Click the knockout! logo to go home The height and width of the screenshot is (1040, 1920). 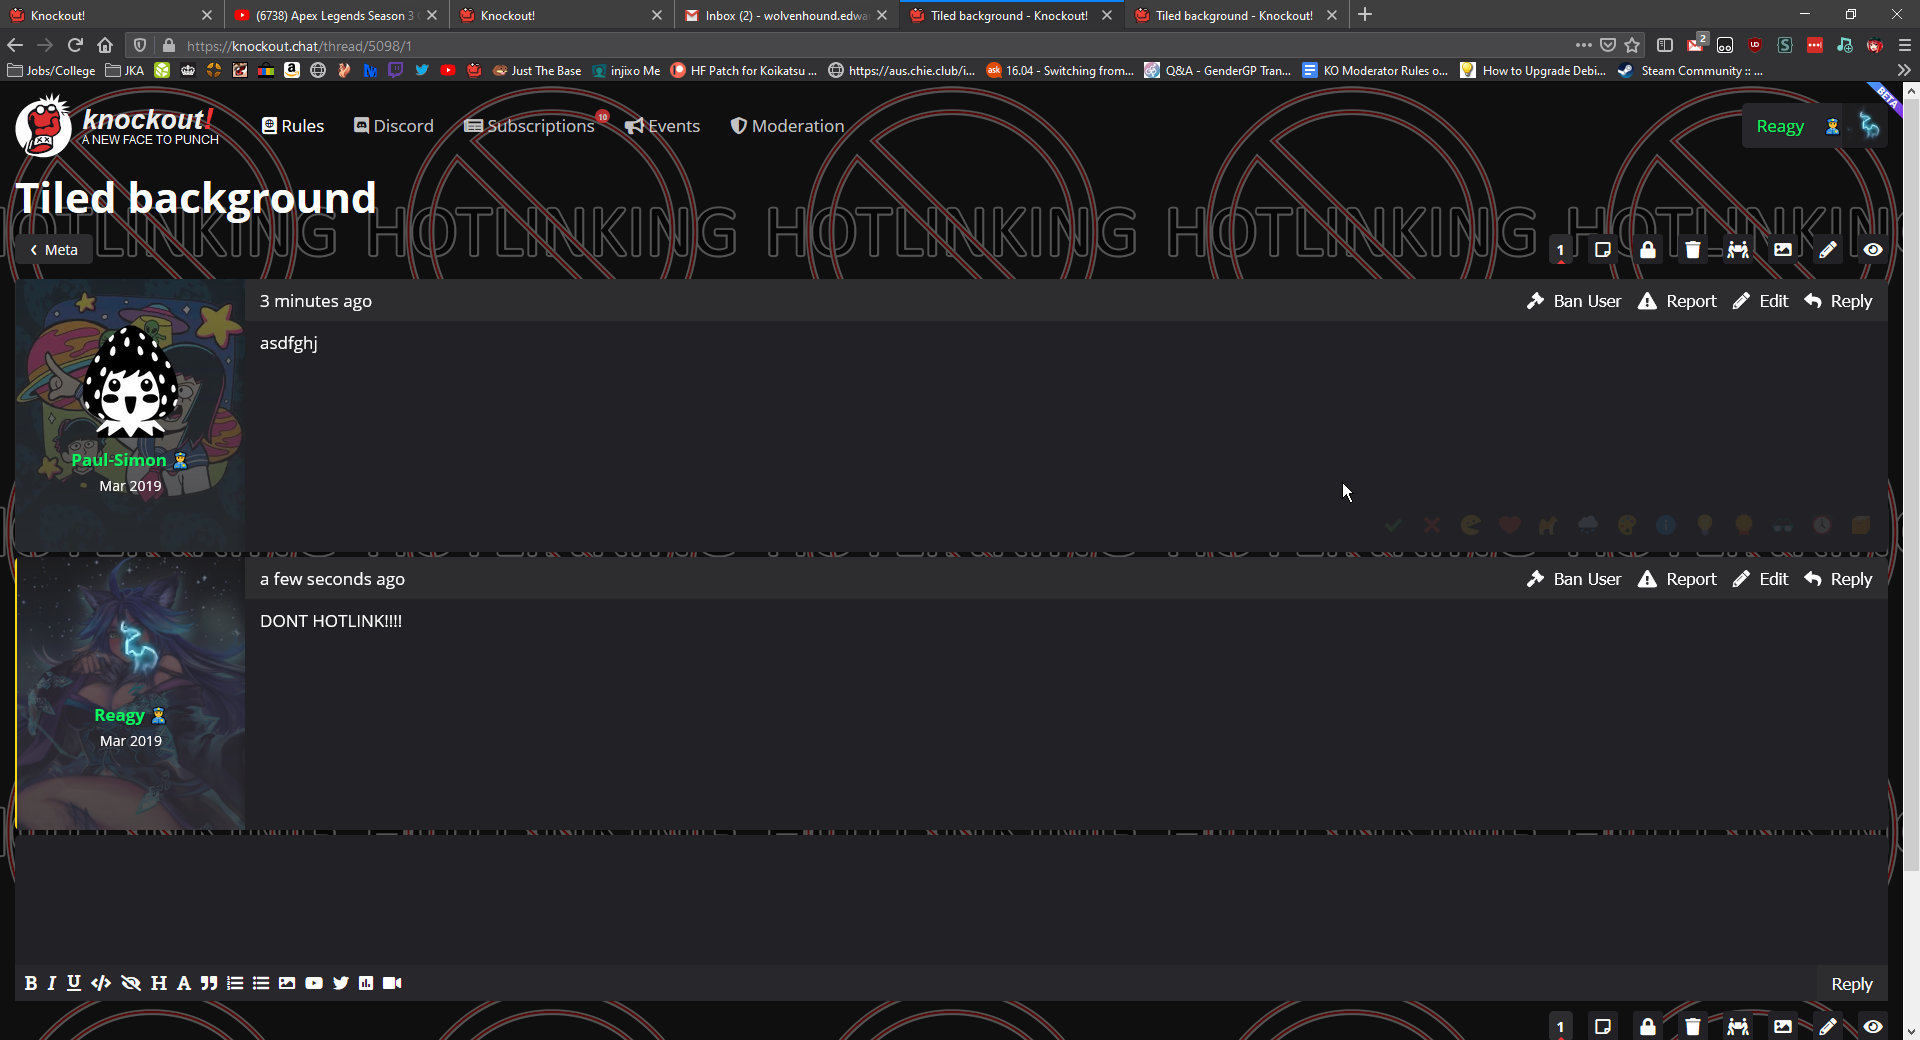pyautogui.click(x=118, y=126)
